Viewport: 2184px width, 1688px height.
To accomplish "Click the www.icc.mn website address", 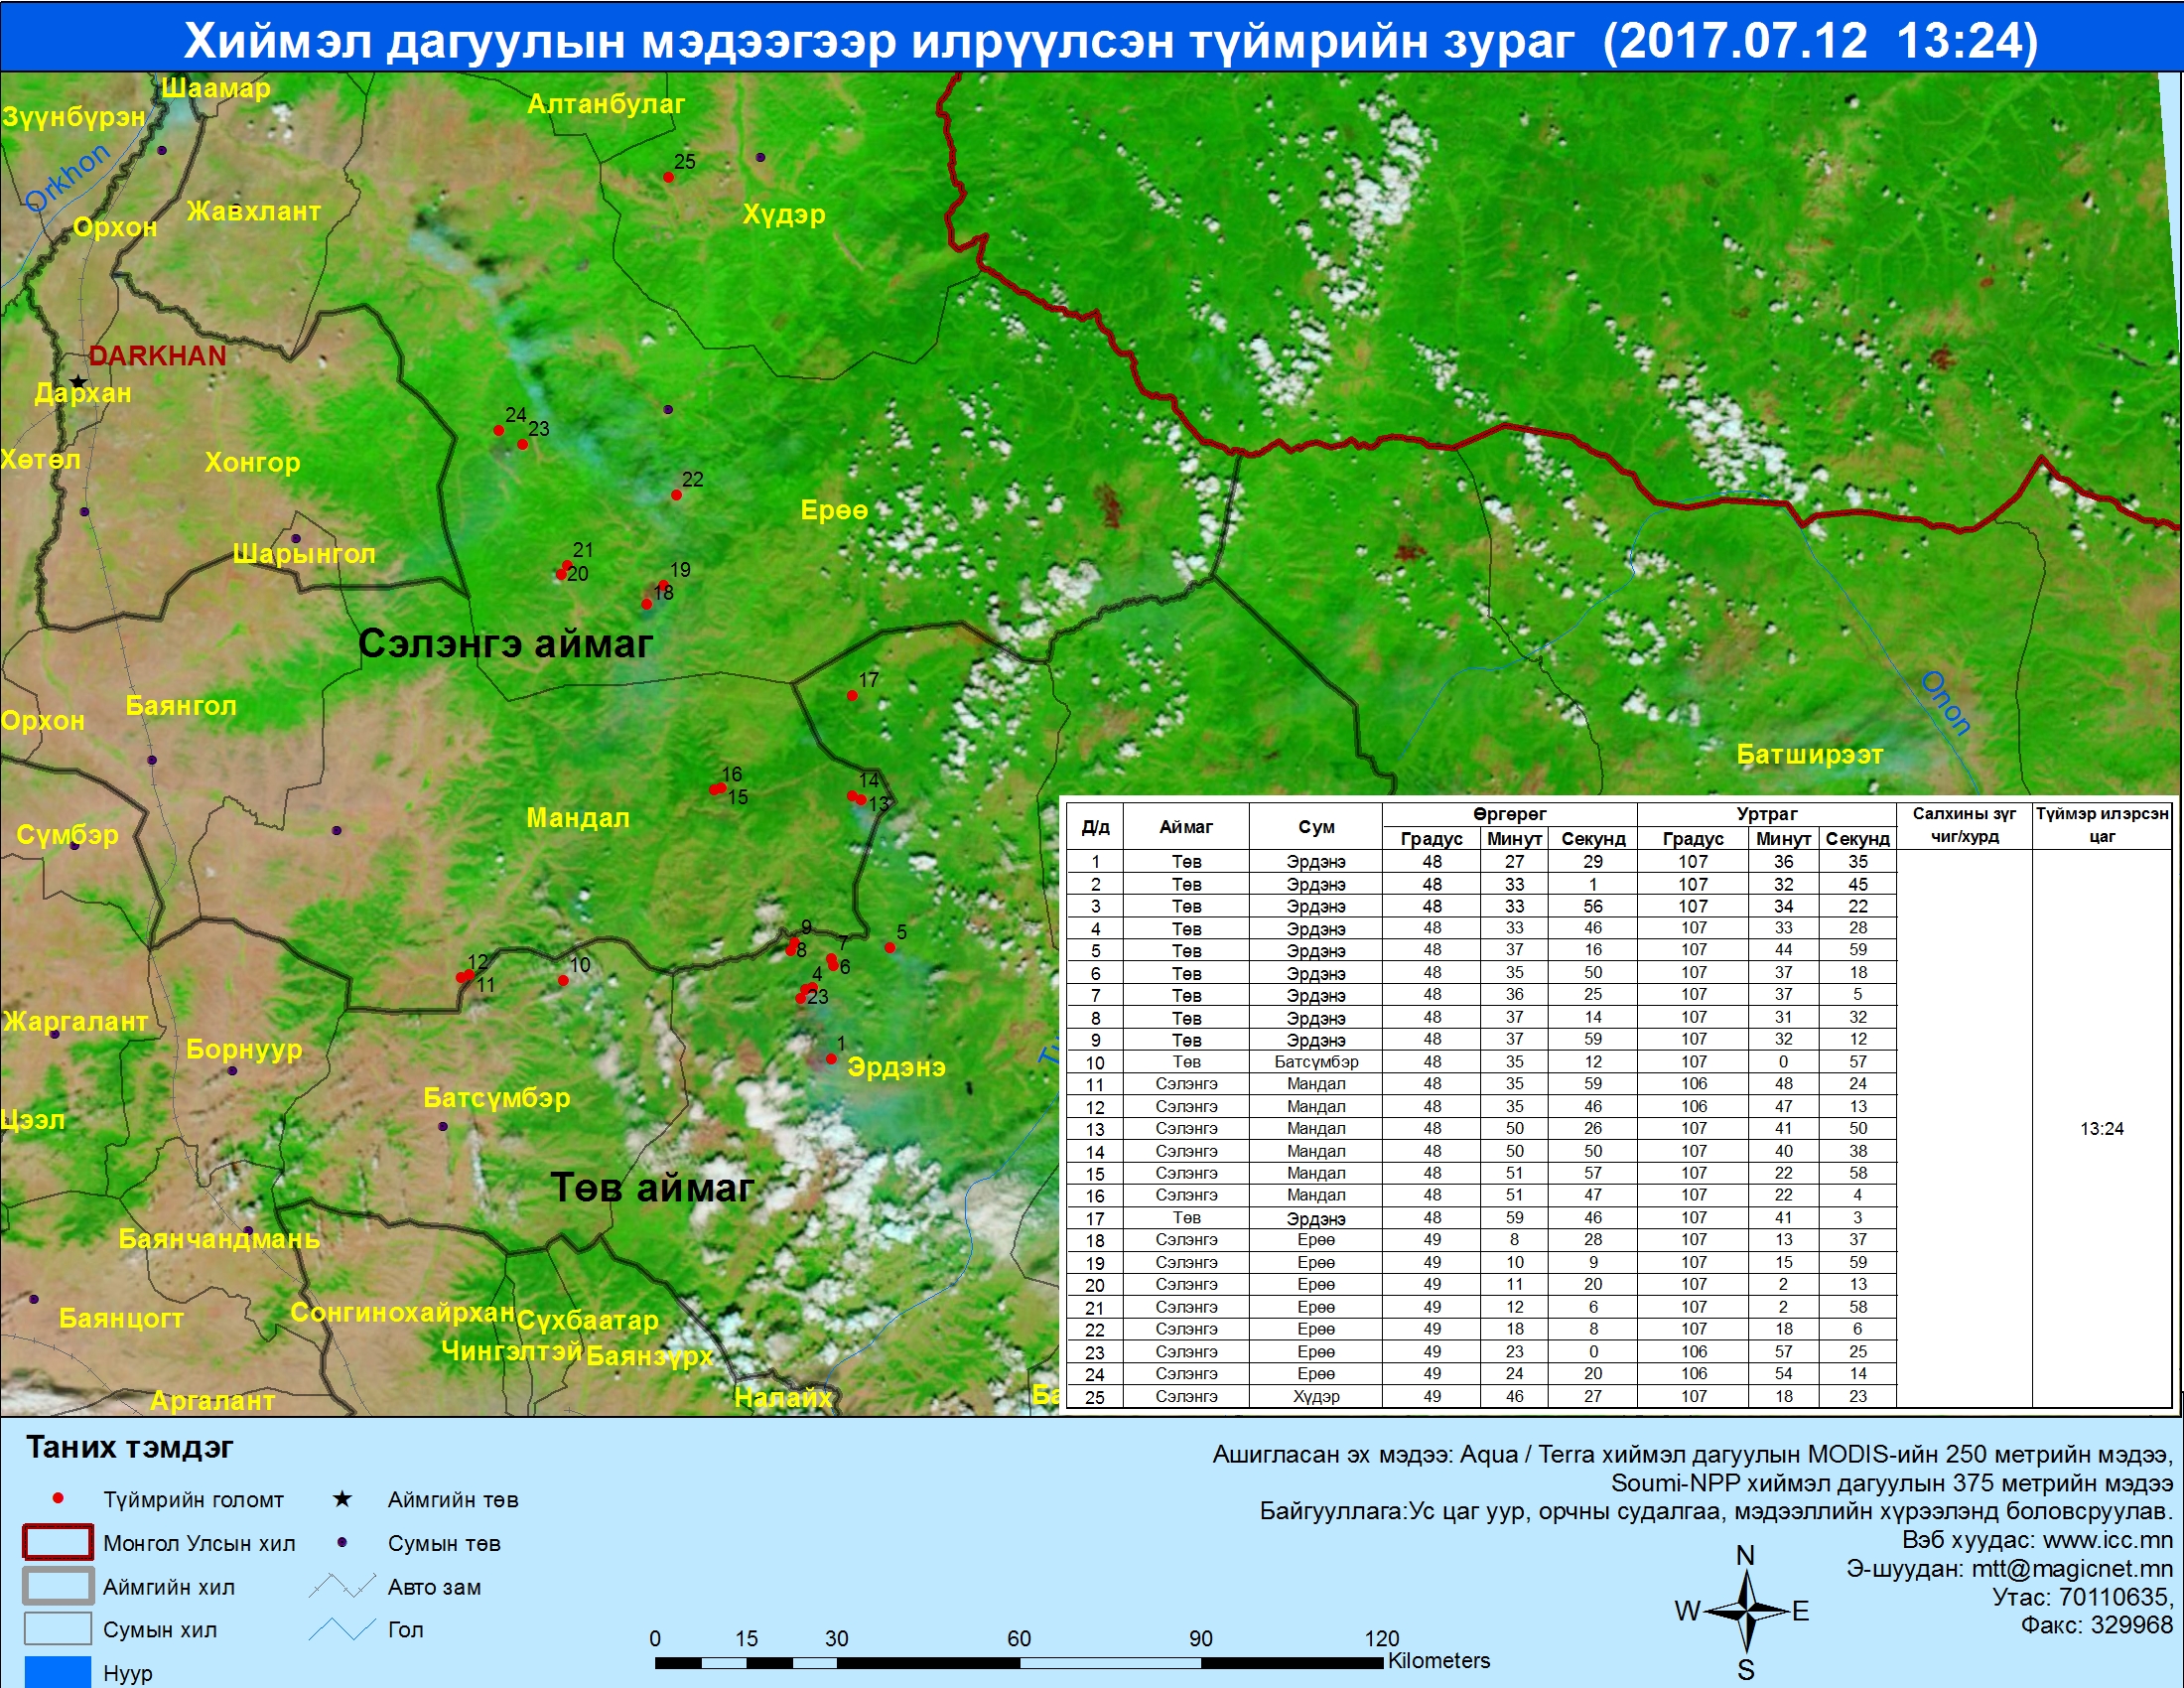I will point(2107,1540).
